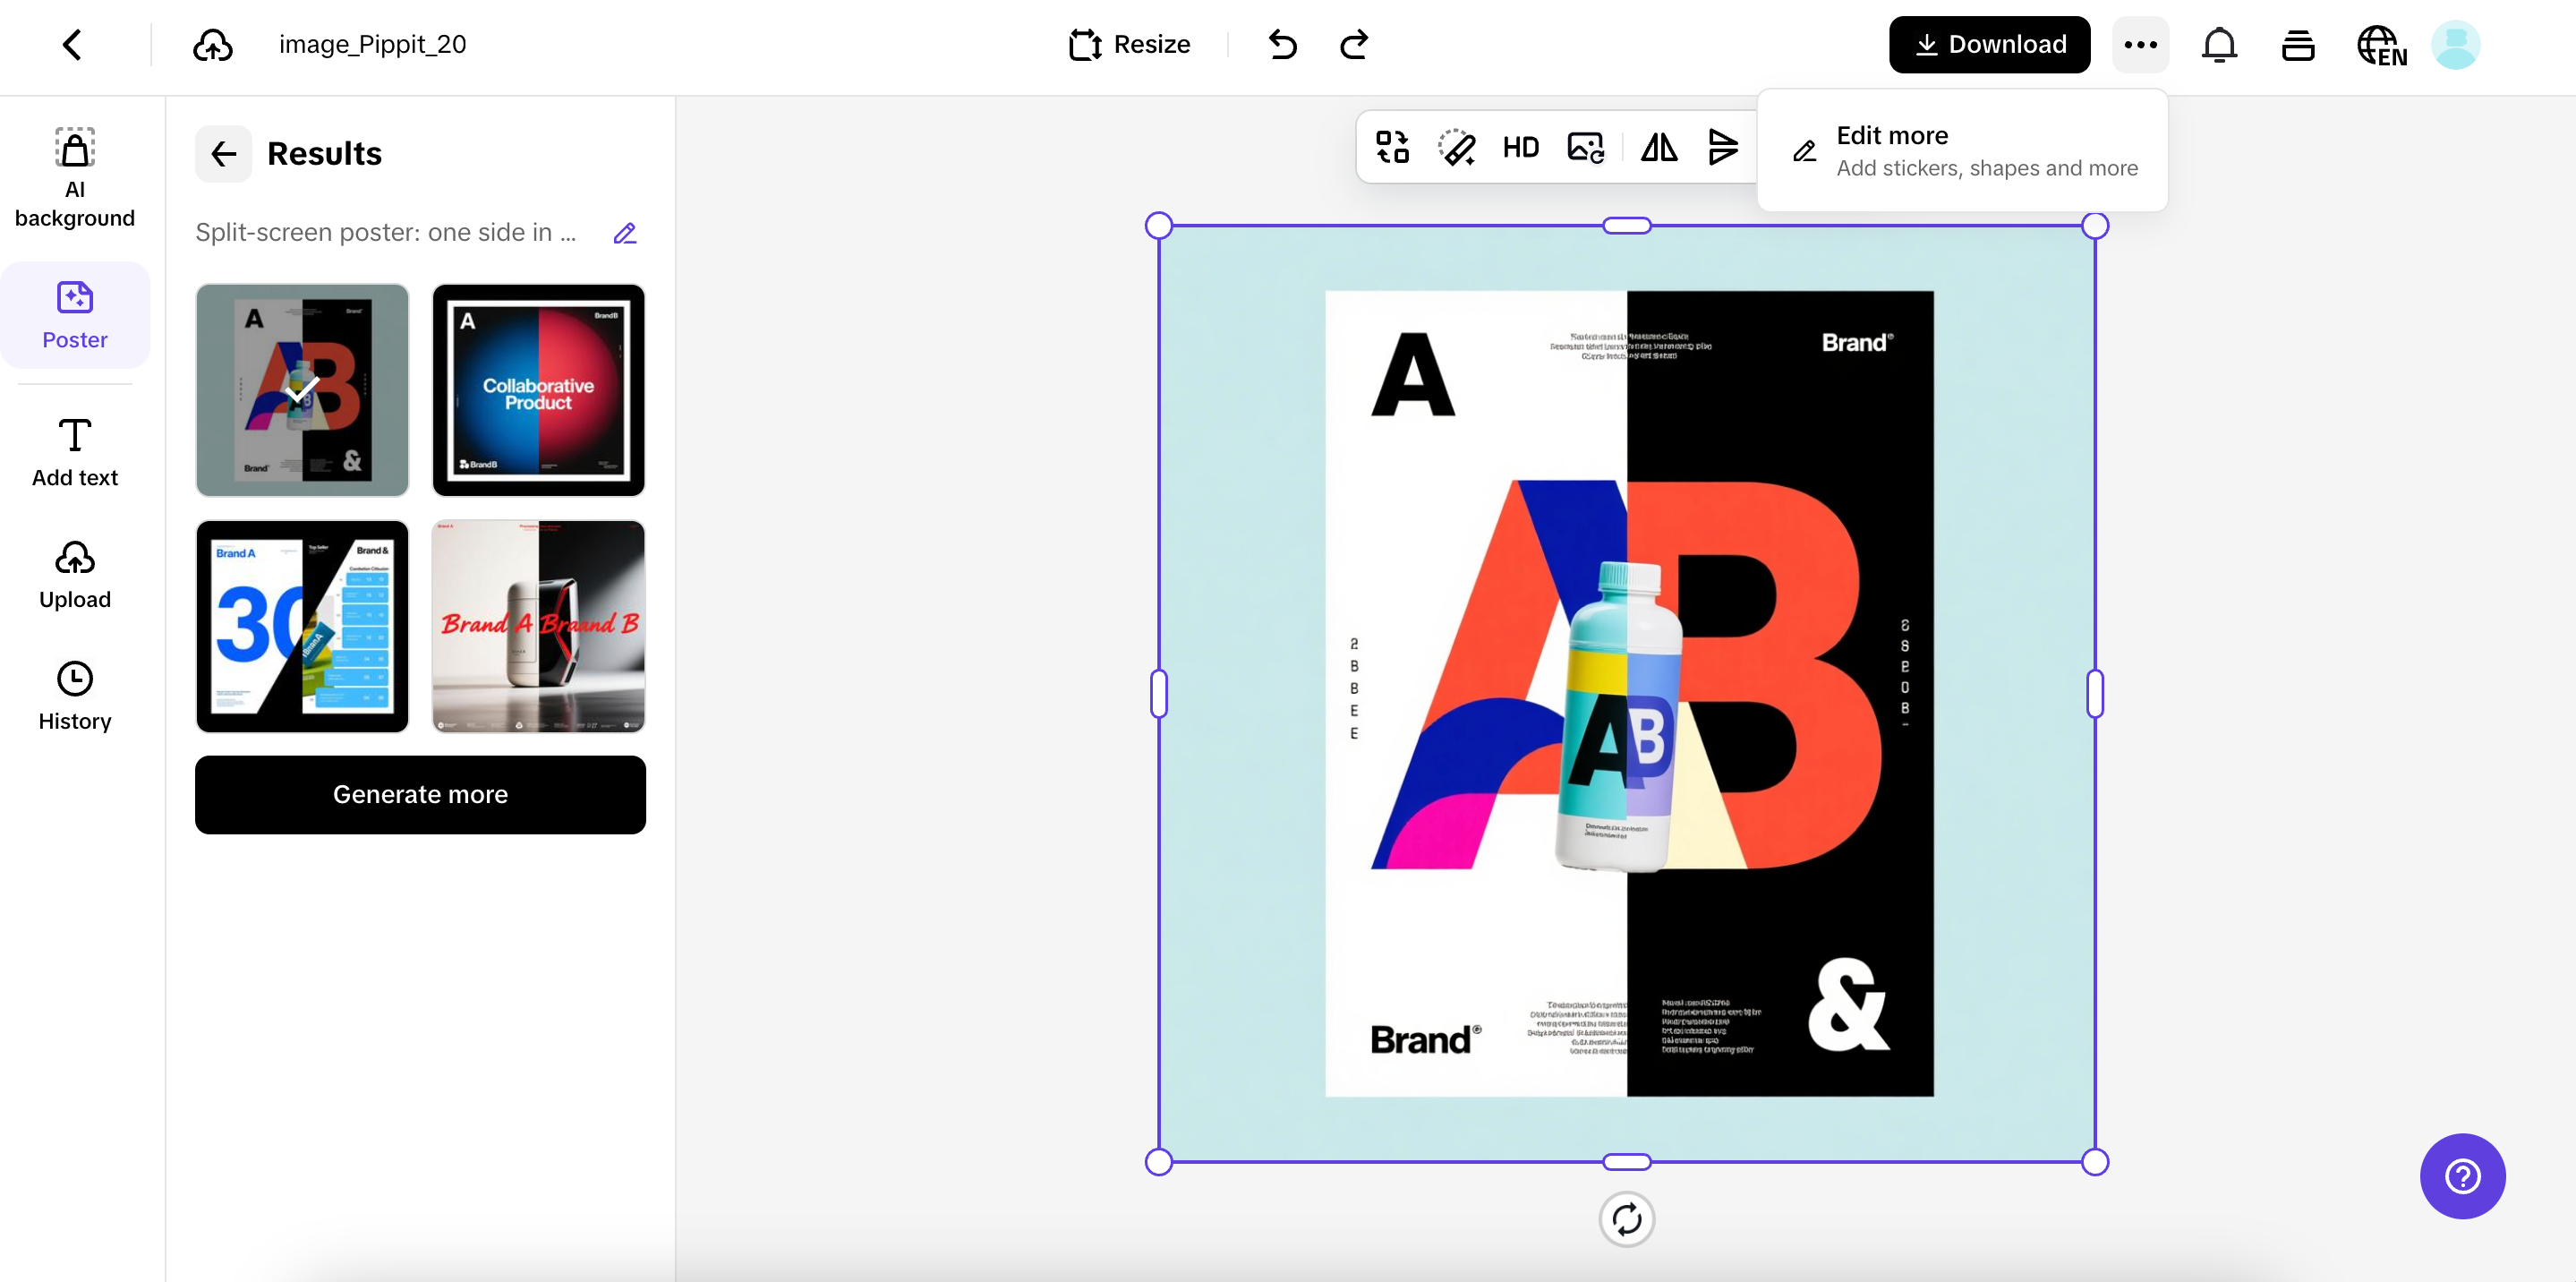Open the Upload panel
The width and height of the screenshot is (2576, 1282).
pyautogui.click(x=74, y=573)
